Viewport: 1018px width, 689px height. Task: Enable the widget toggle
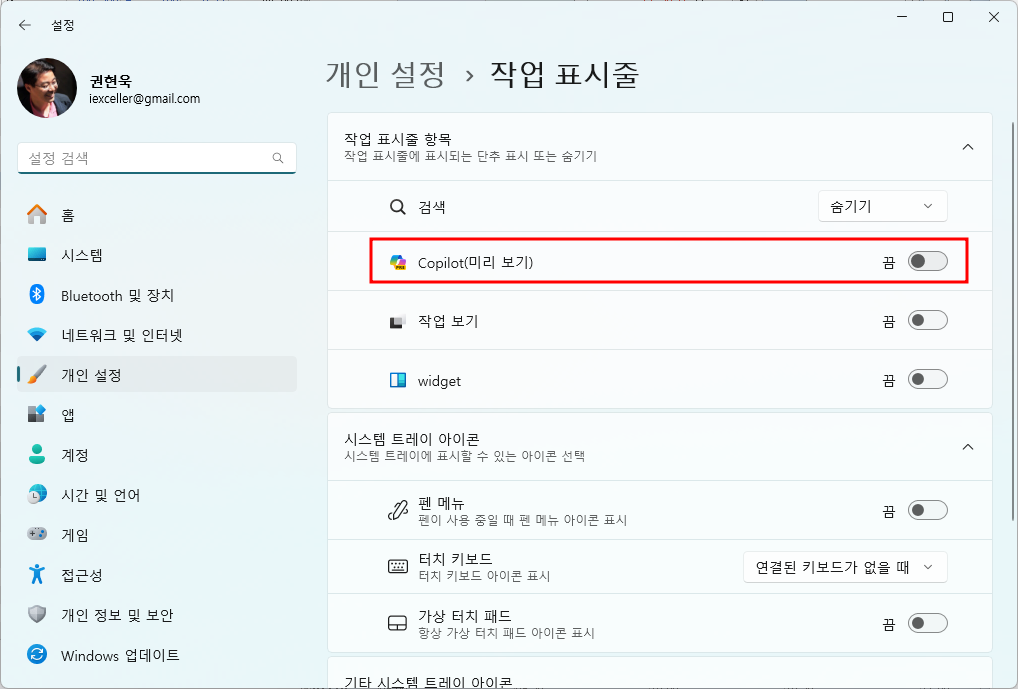tap(927, 379)
